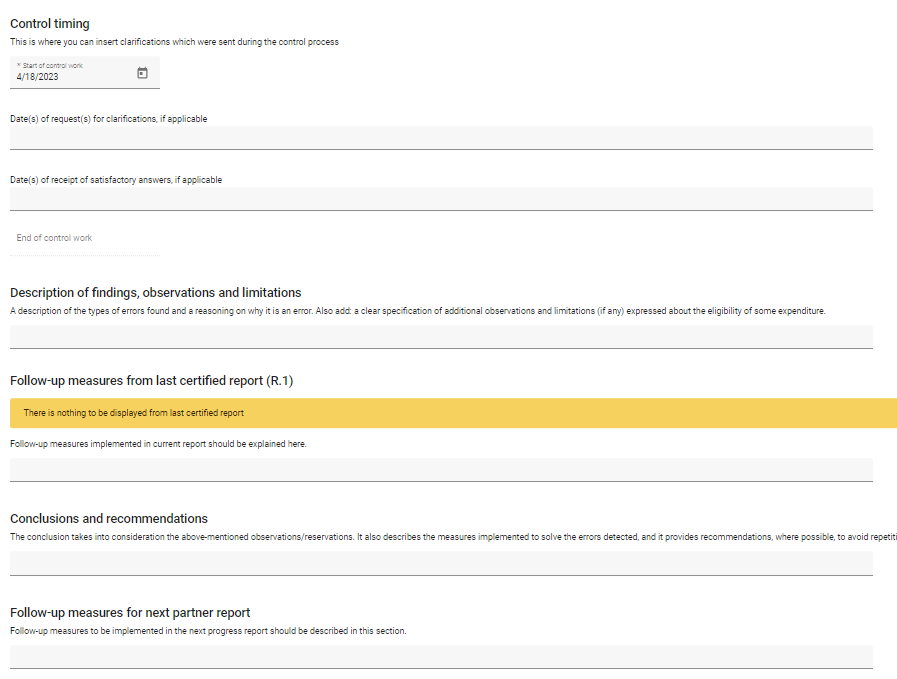The height and width of the screenshot is (679, 897).
Task: Focus the current report follow-up measures input
Action: point(441,469)
